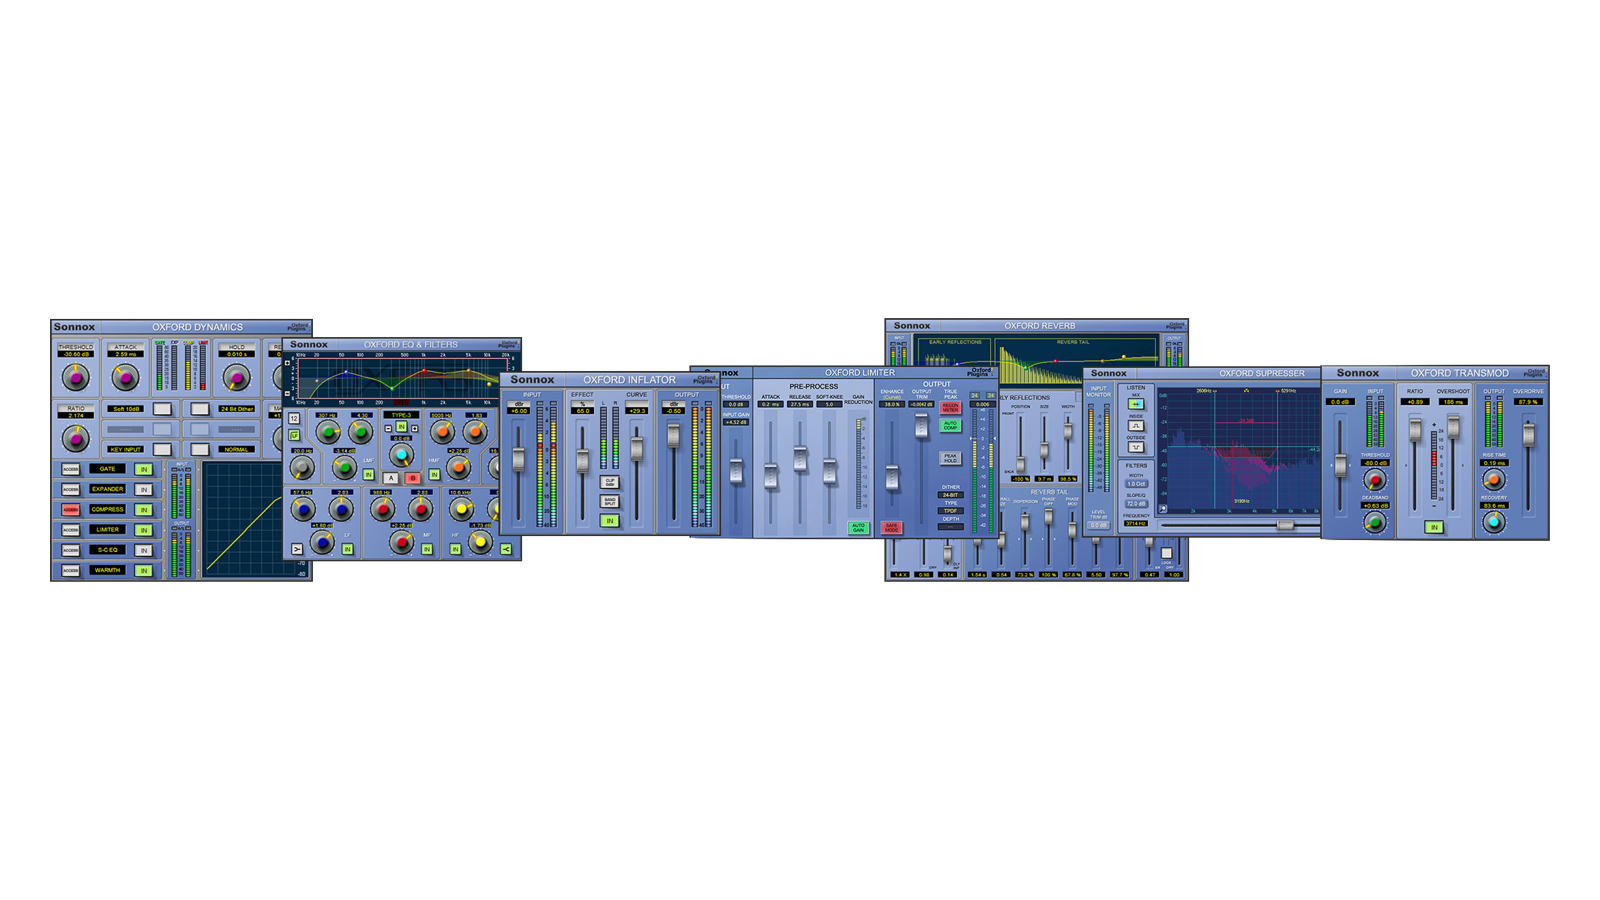Toggle the Oxford Inflator IN button

(609, 520)
